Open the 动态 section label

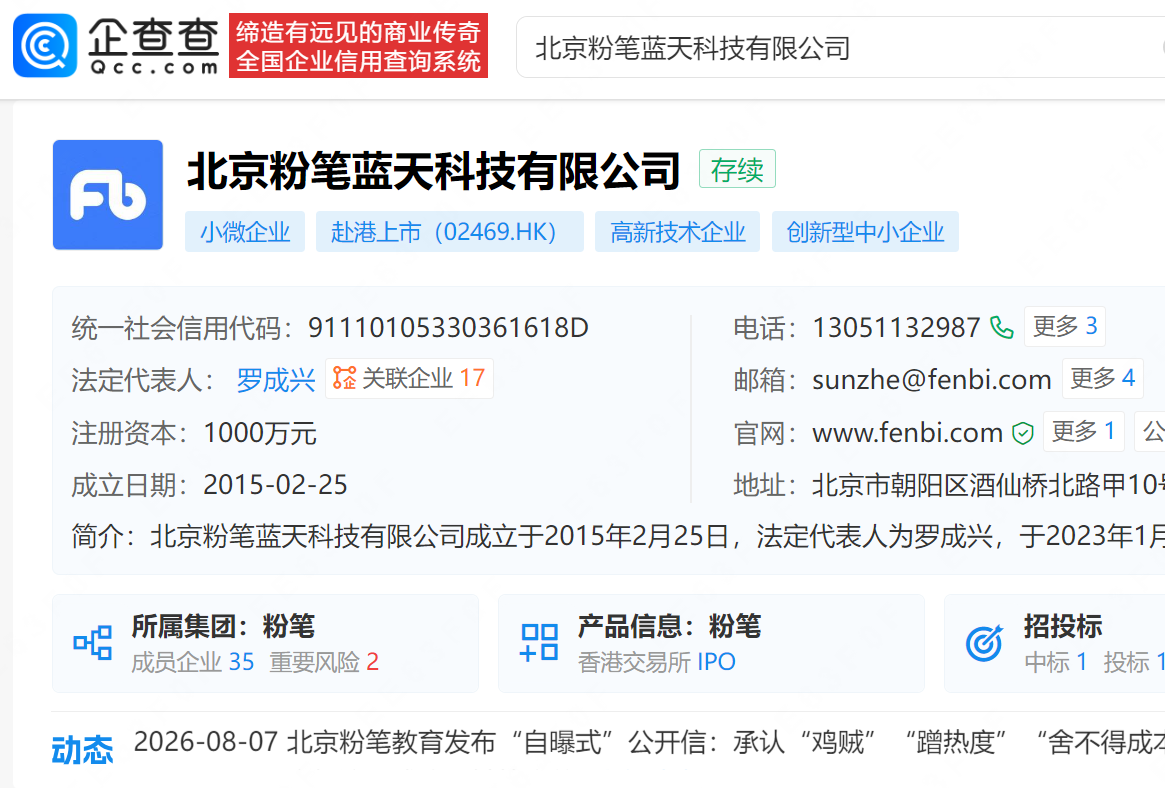click(x=82, y=750)
